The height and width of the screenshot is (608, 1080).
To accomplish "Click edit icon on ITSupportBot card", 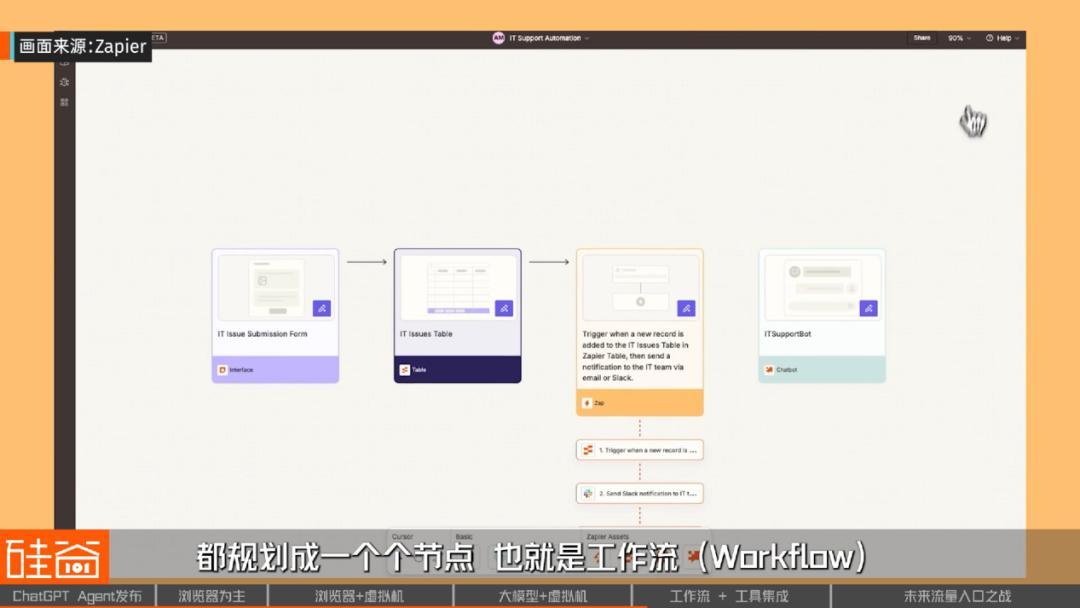I will 868,308.
